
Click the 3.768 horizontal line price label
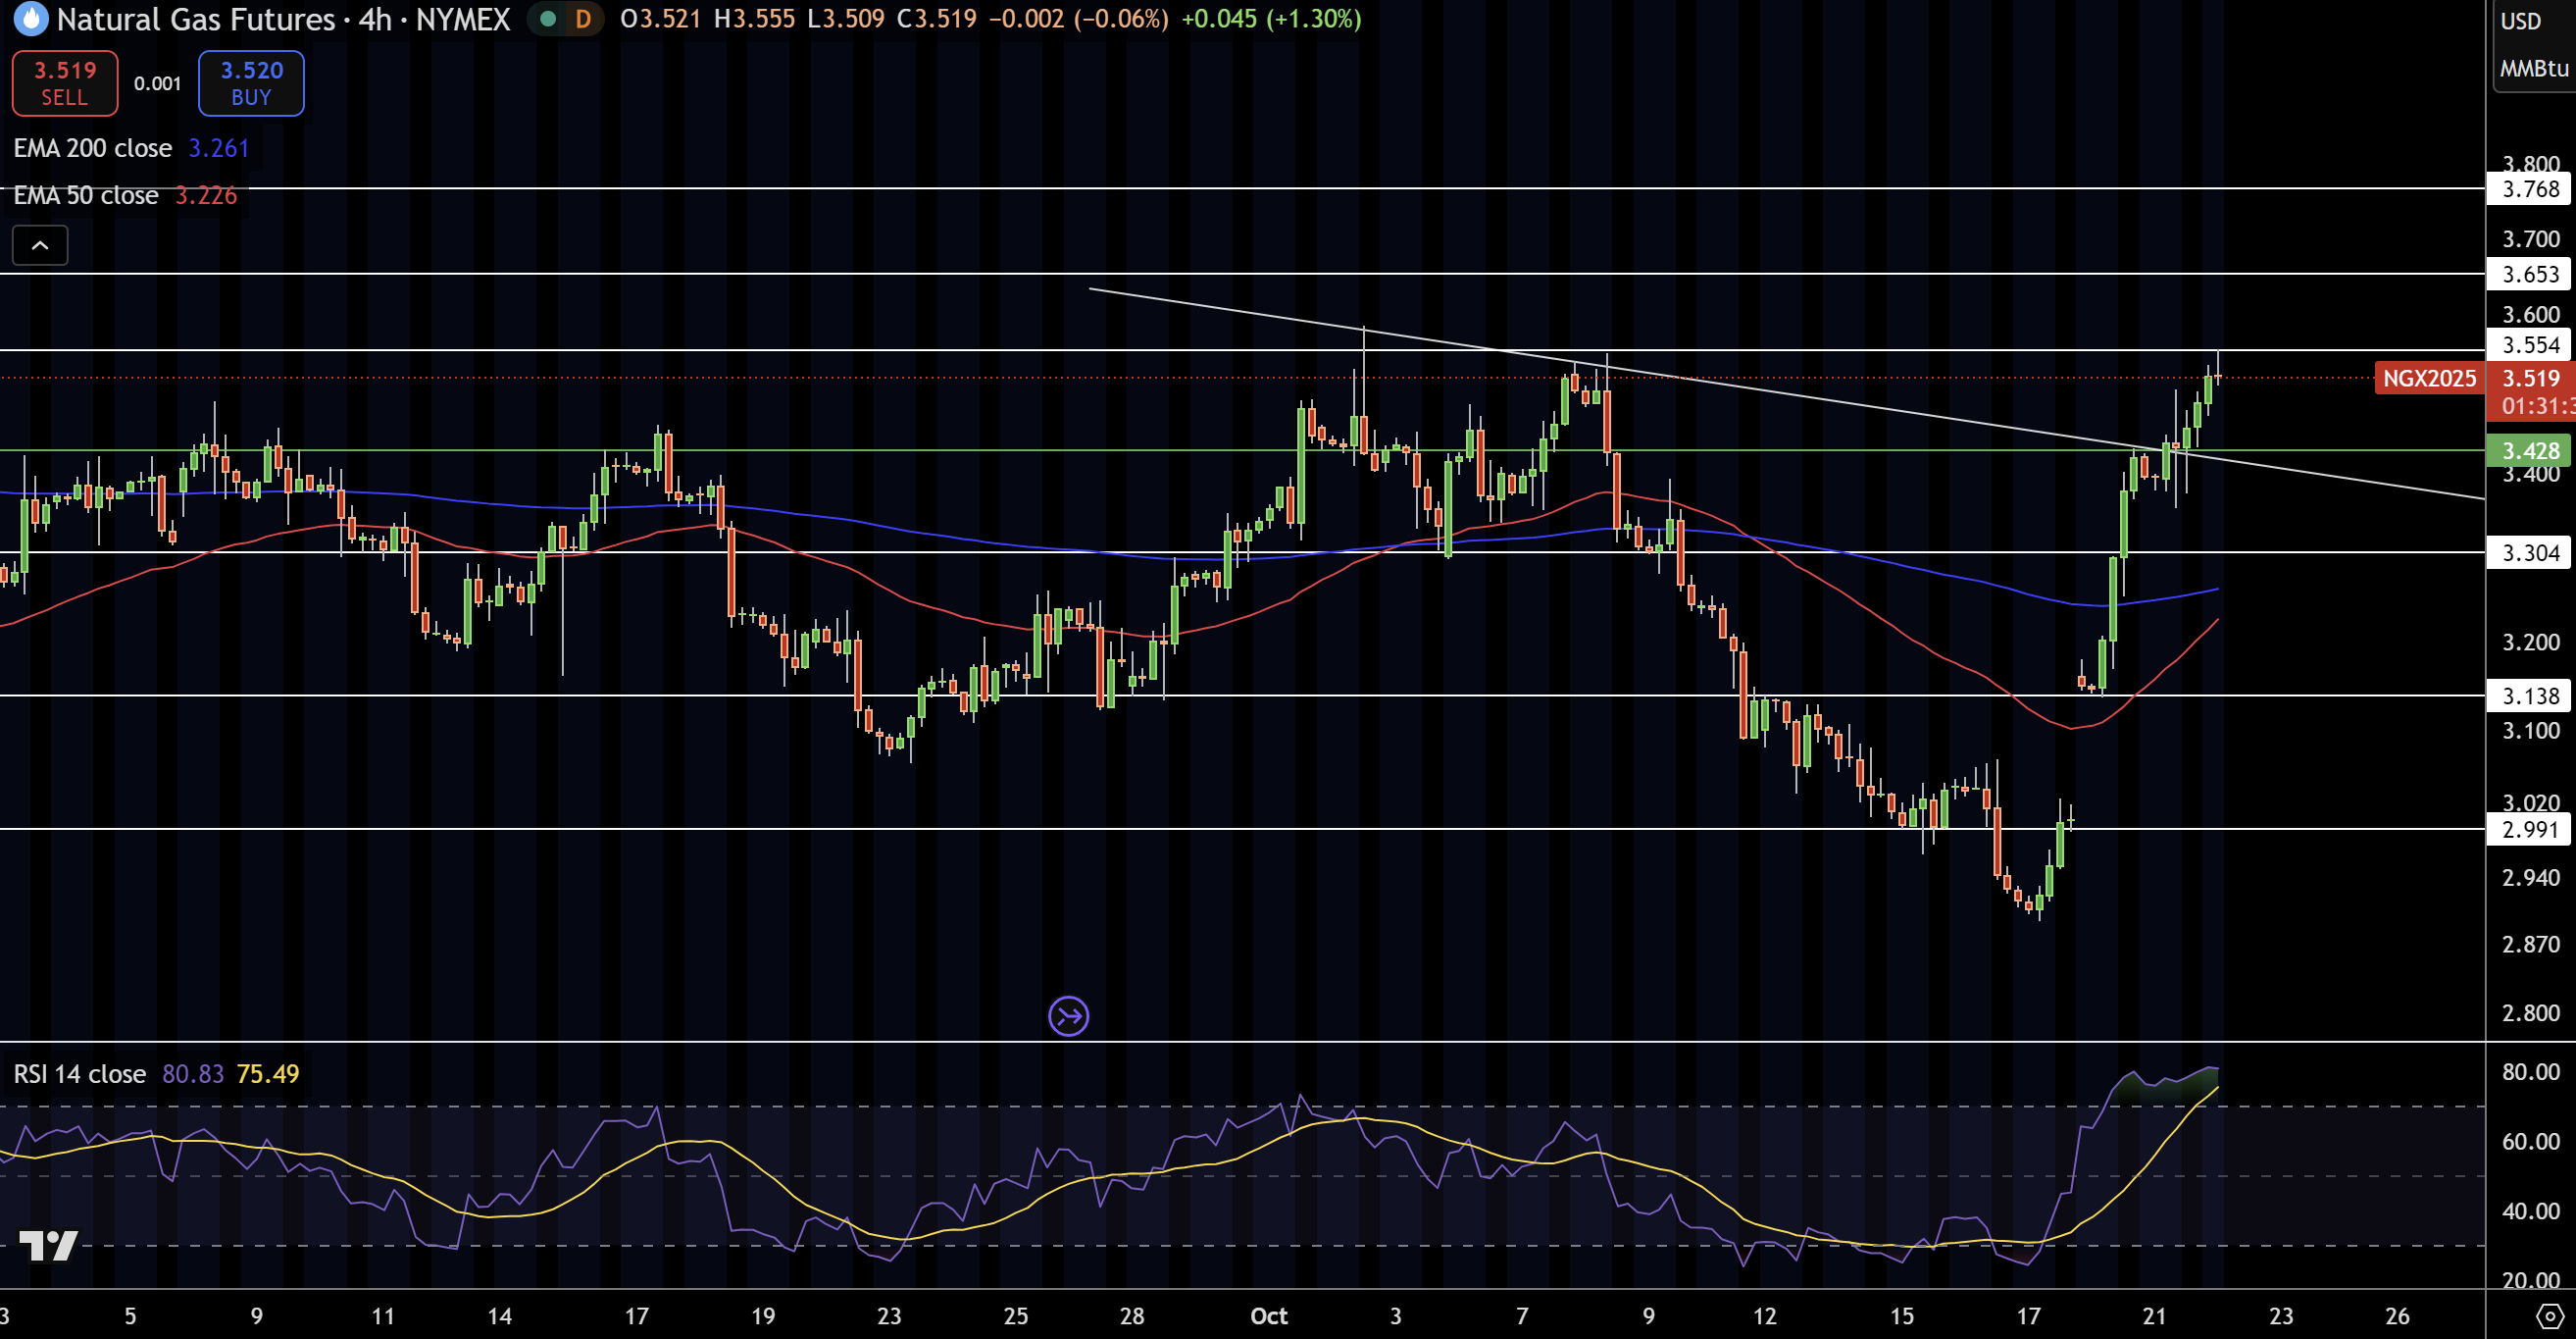pyautogui.click(x=2529, y=189)
